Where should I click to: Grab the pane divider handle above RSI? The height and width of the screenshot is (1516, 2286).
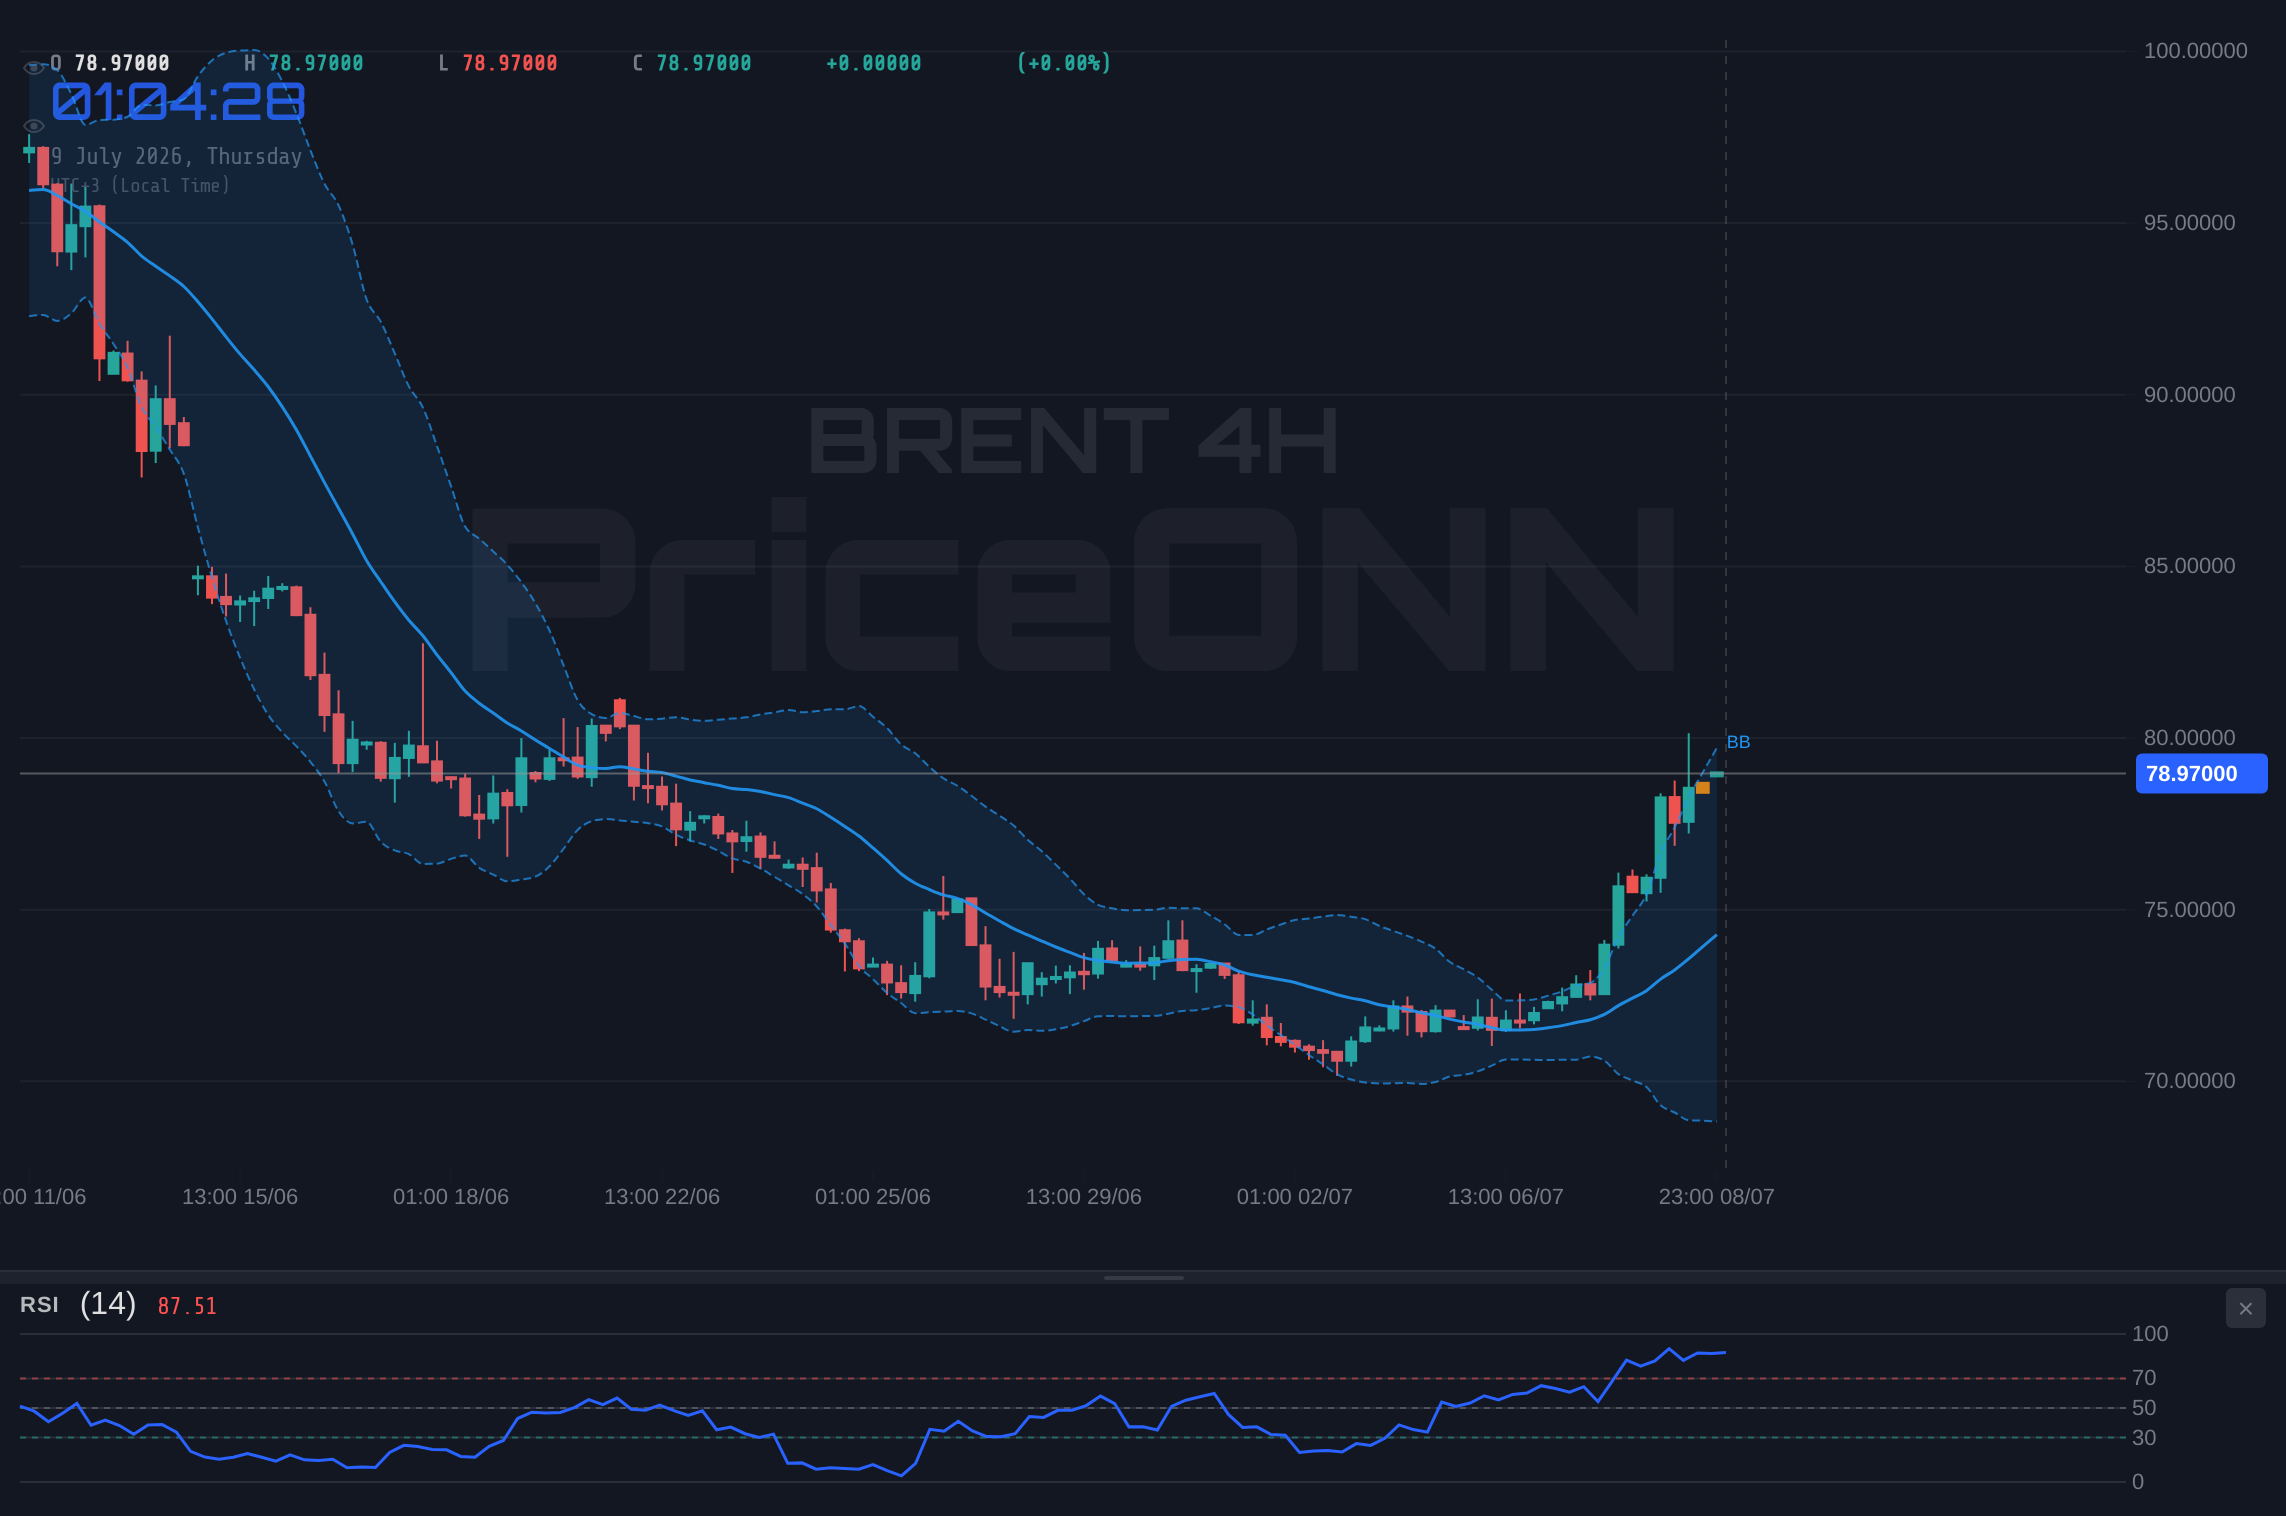(1143, 1277)
